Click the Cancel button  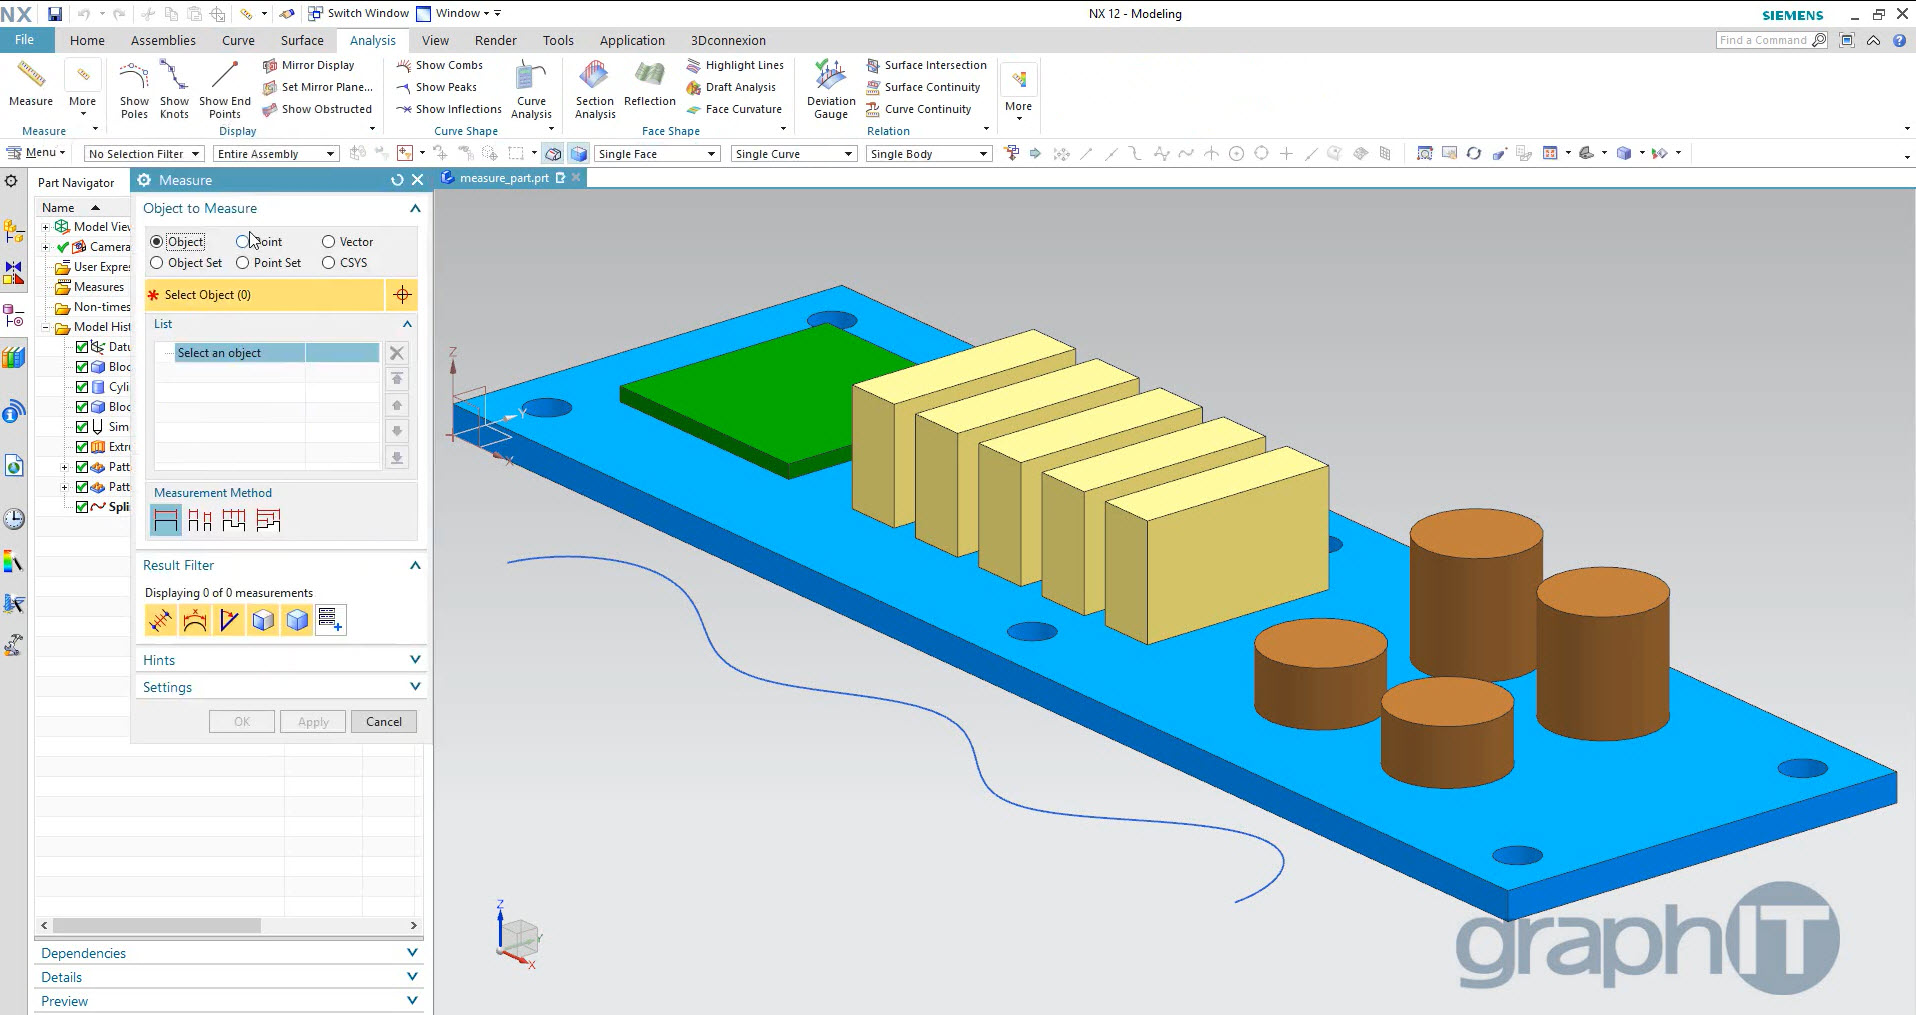(x=383, y=722)
